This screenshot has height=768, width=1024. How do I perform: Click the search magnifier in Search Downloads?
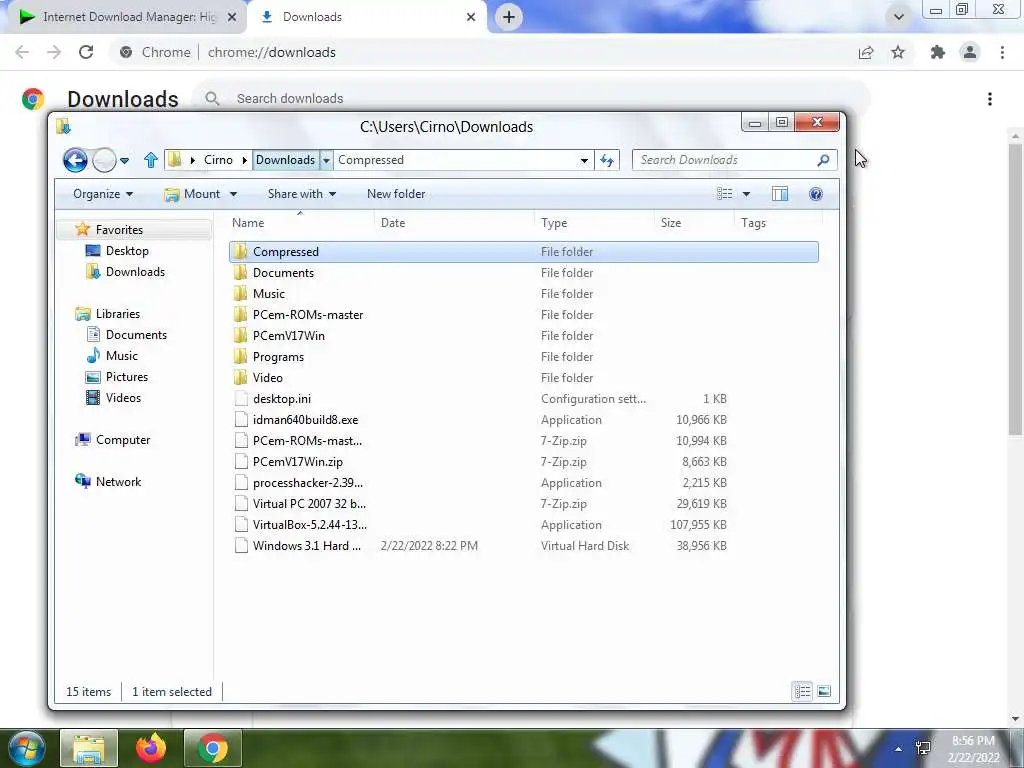823,160
